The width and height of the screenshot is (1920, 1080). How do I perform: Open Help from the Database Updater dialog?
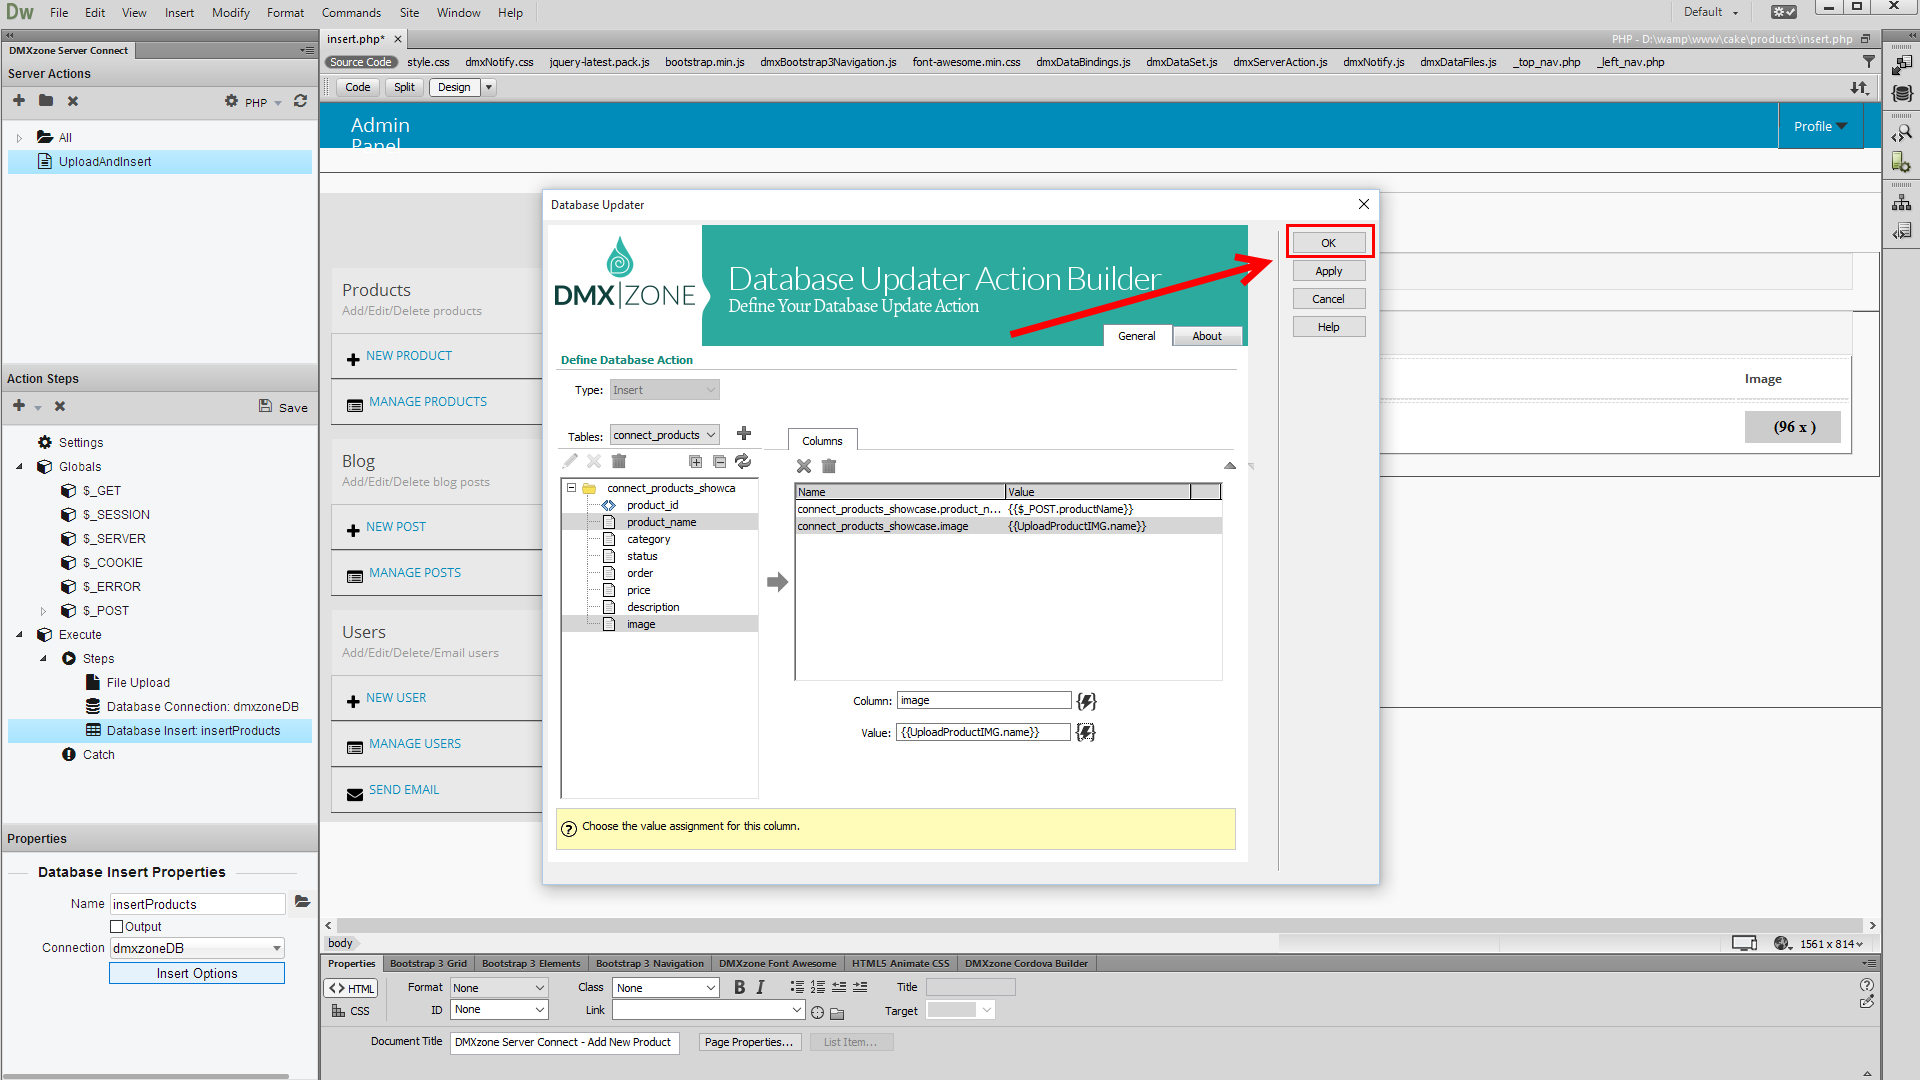(1329, 327)
